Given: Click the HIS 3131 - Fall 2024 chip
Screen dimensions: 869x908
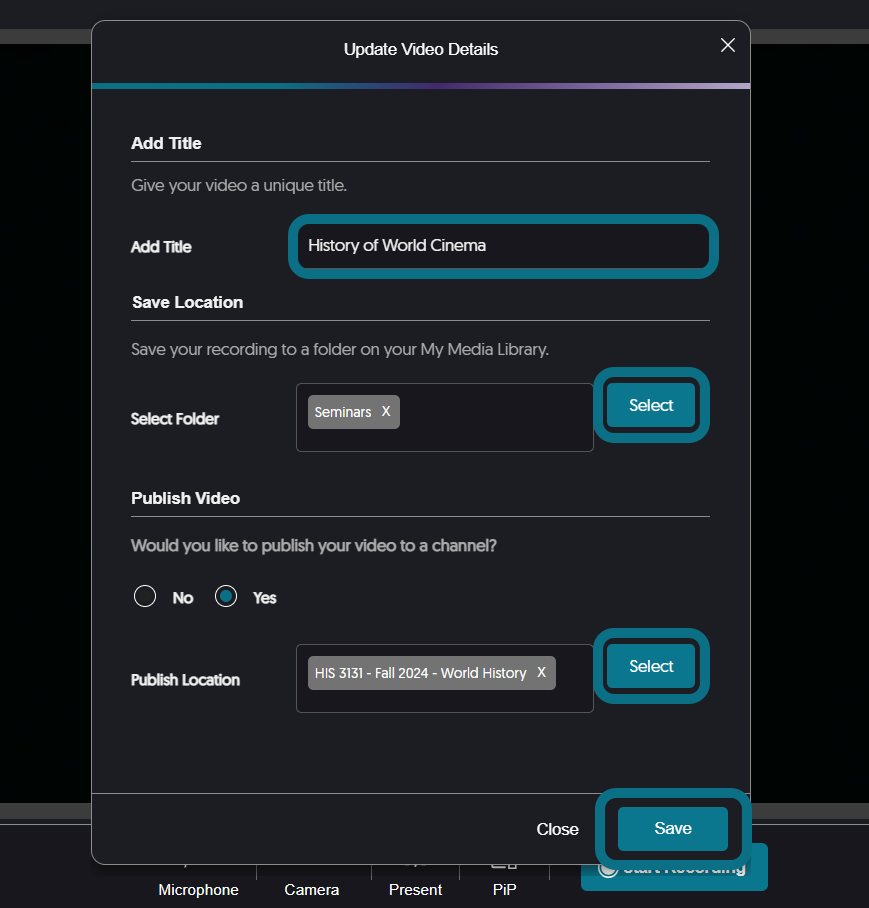Looking at the screenshot, I should (432, 673).
